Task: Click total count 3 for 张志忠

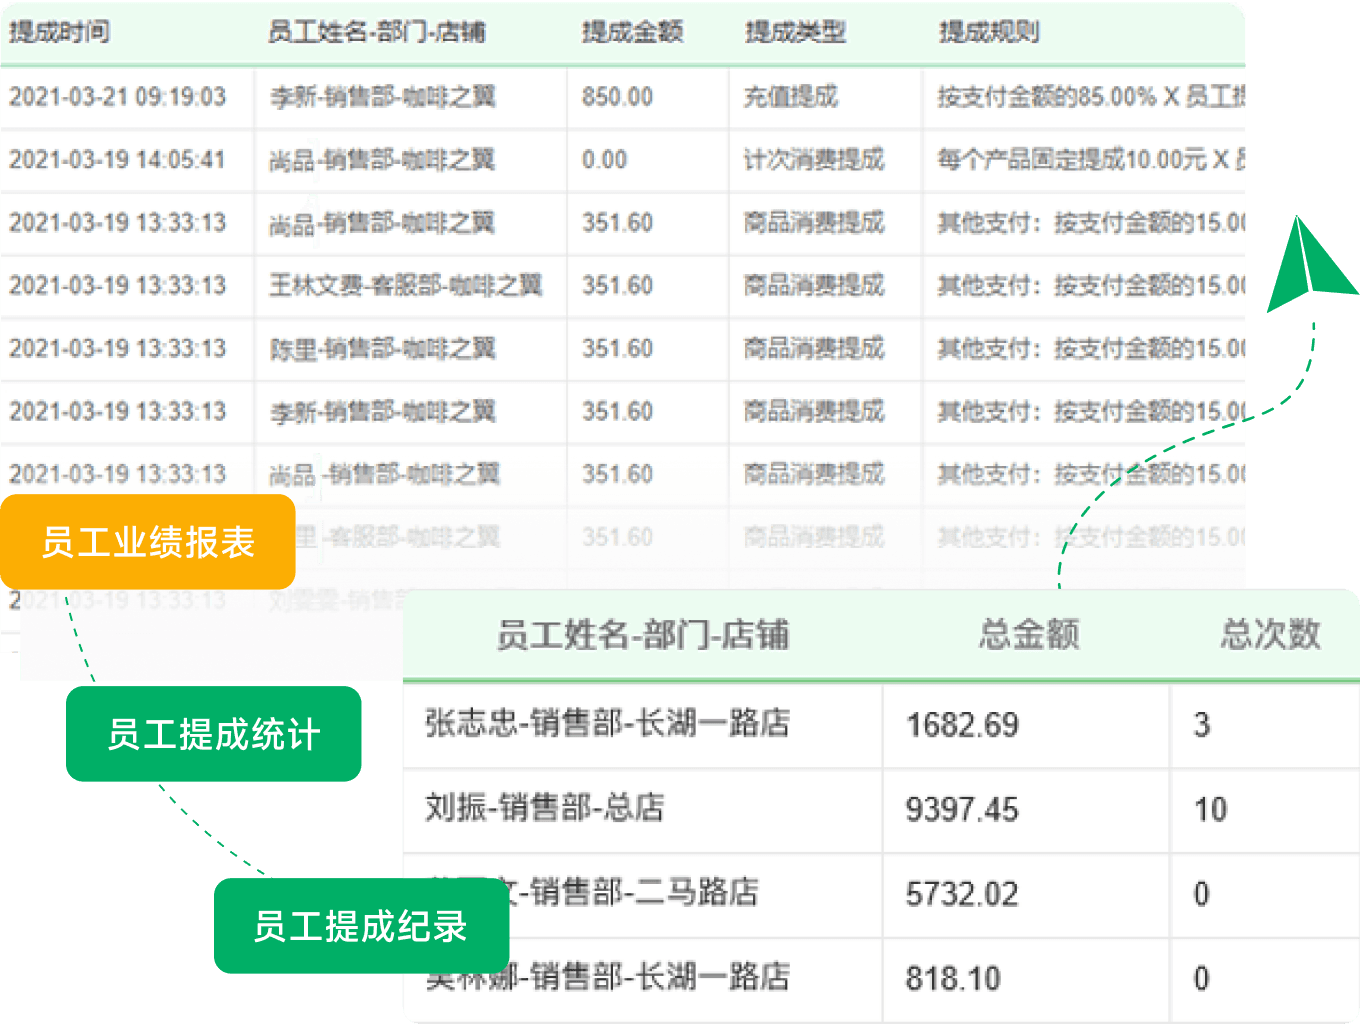Action: pyautogui.click(x=1202, y=725)
